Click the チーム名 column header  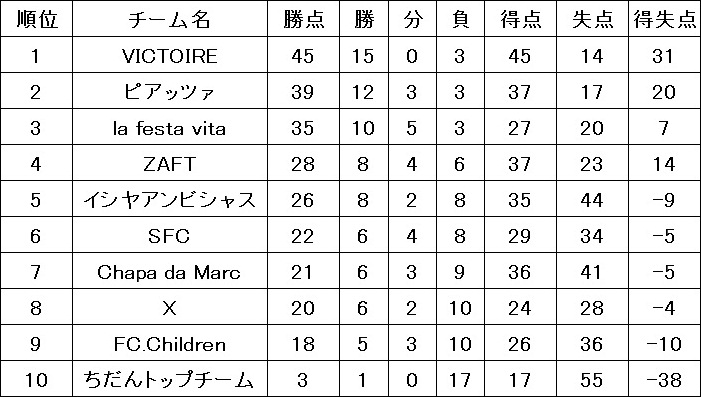pos(170,19)
